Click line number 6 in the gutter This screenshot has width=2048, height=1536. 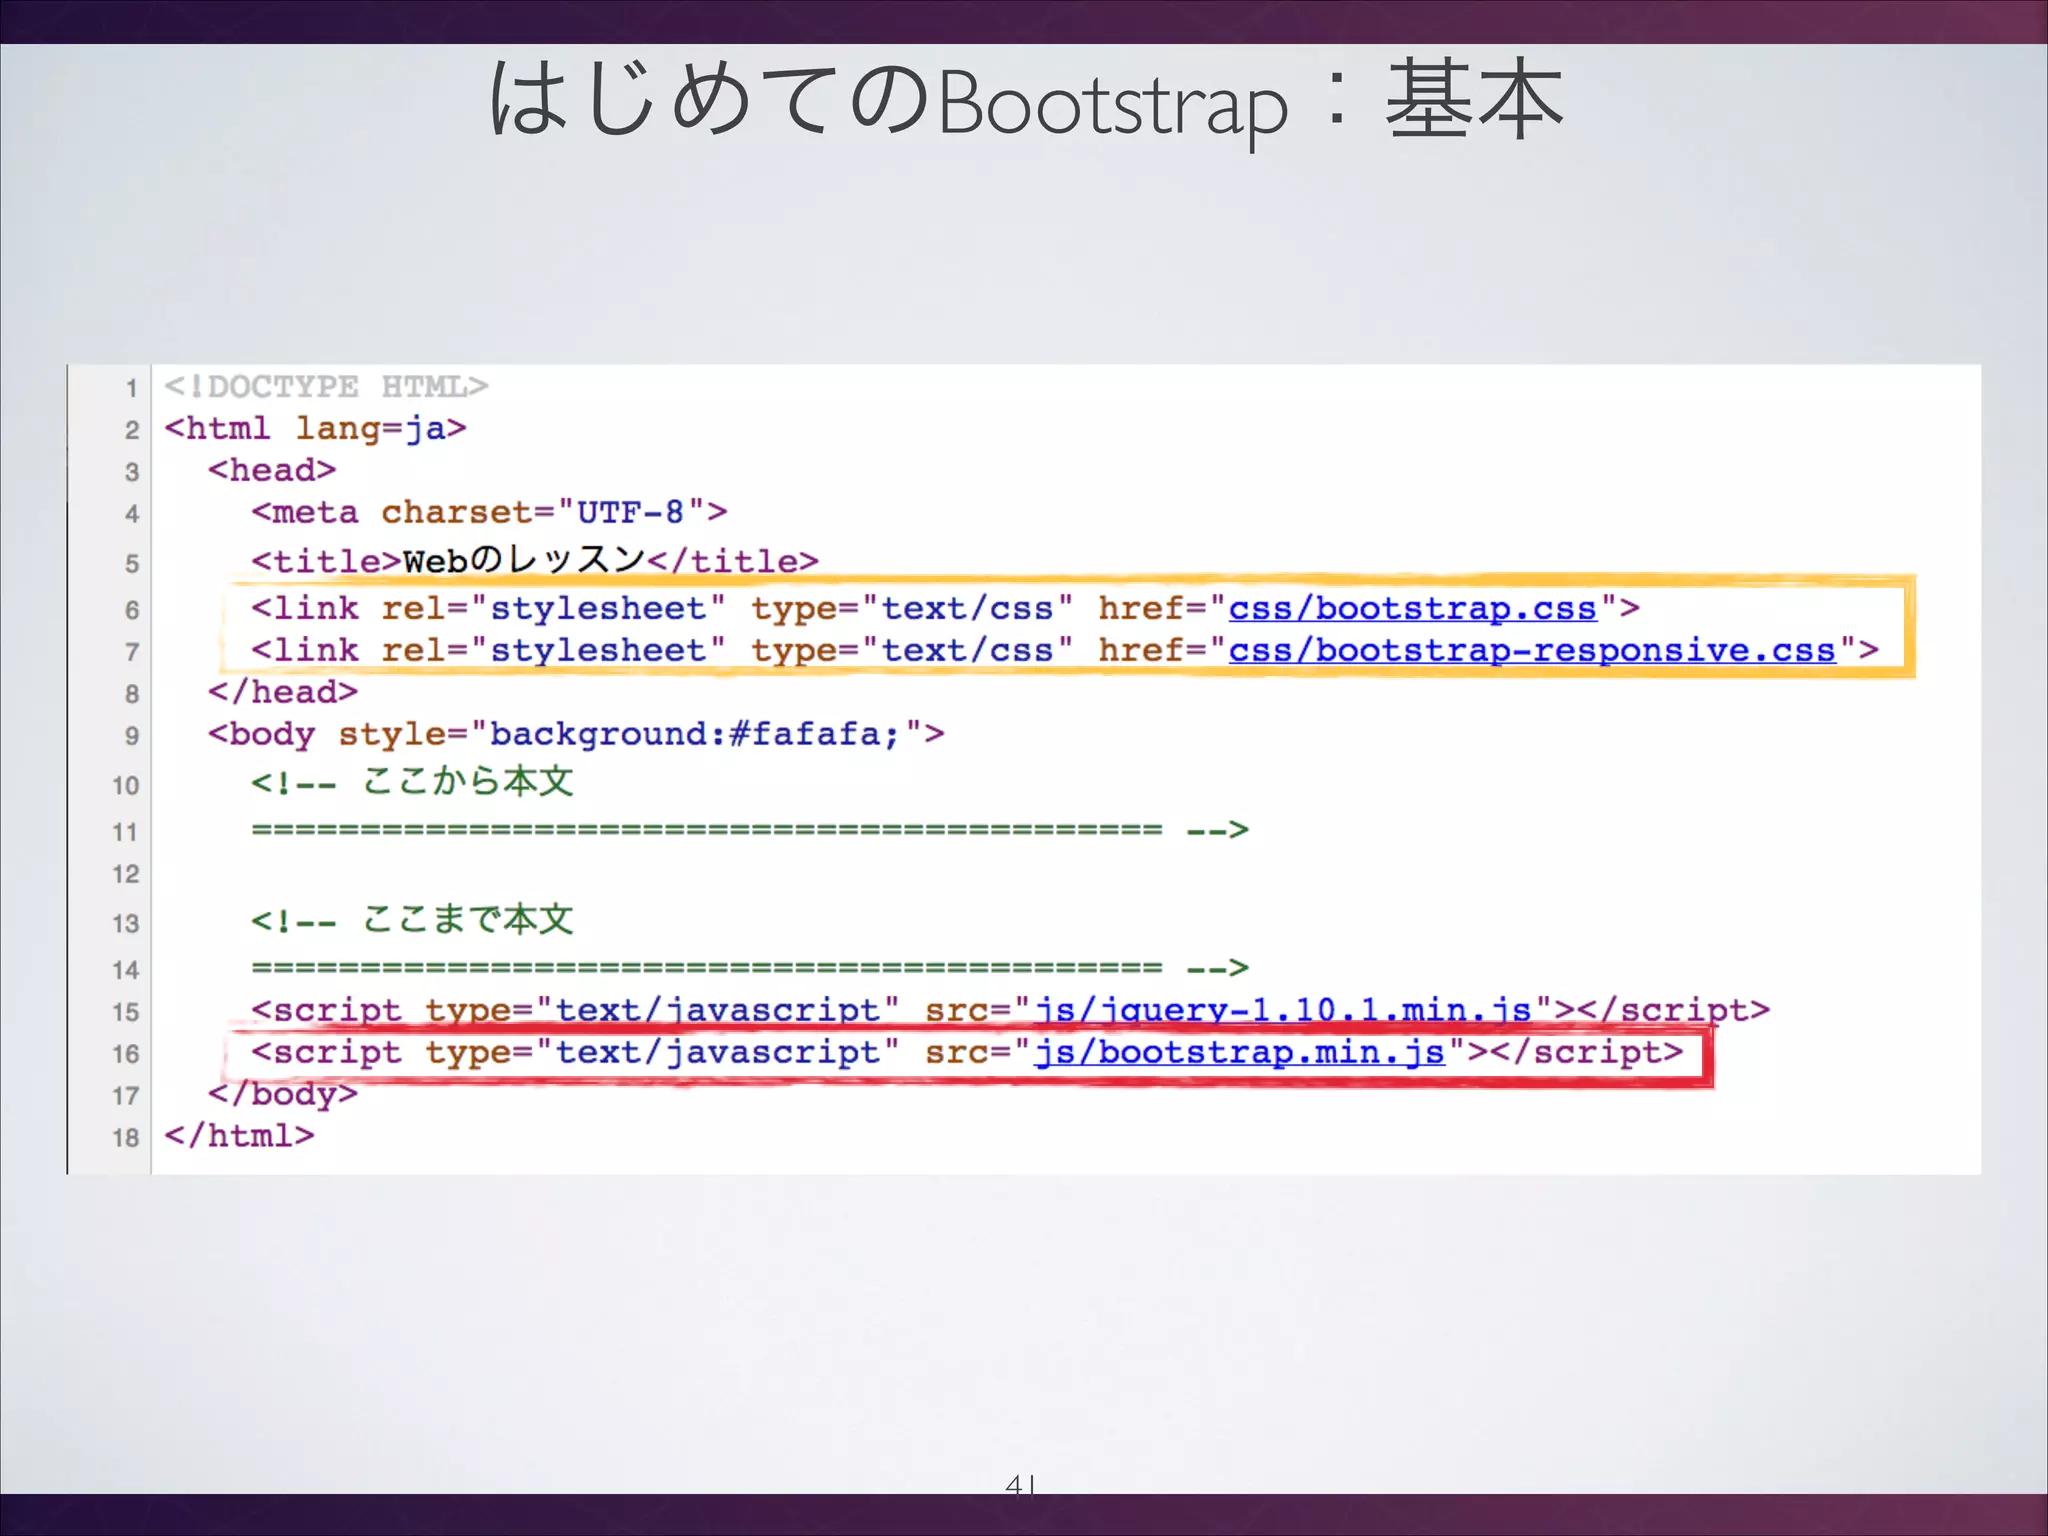pyautogui.click(x=131, y=610)
